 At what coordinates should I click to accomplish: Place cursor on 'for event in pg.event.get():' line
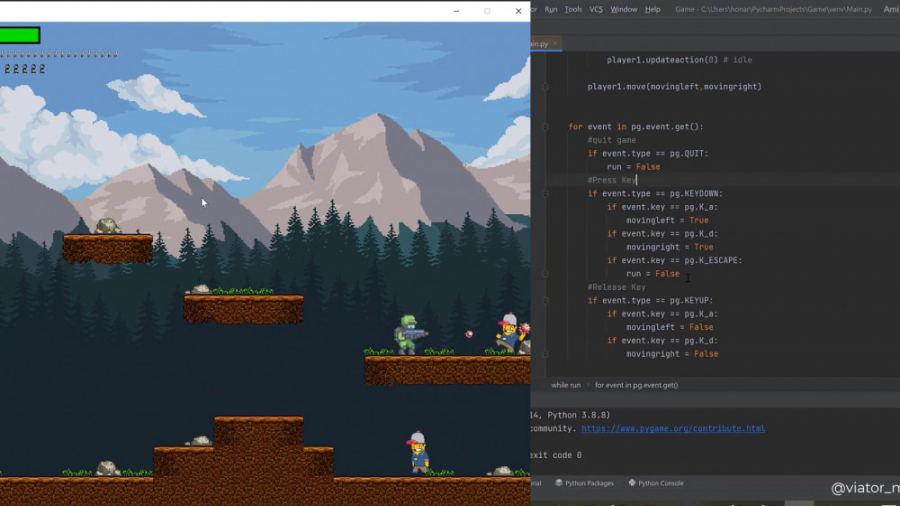(x=635, y=127)
